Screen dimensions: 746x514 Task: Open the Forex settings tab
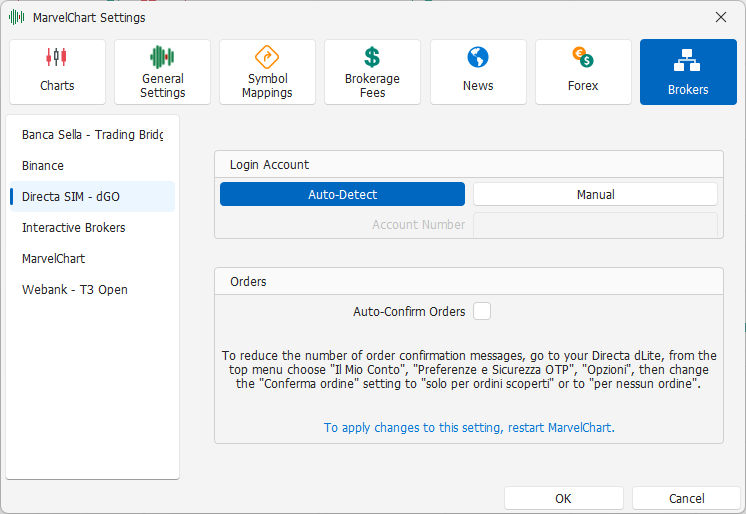(x=583, y=72)
